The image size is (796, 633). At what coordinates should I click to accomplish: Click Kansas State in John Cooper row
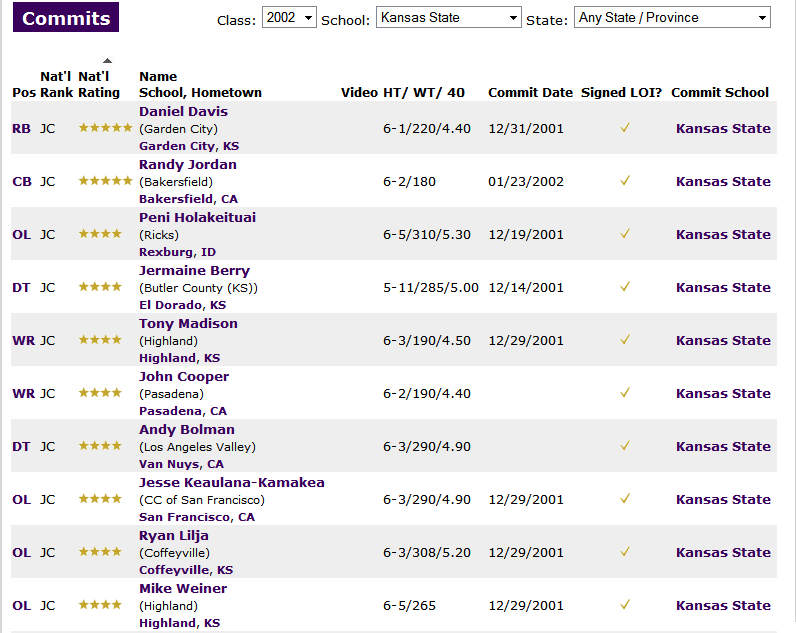[723, 394]
